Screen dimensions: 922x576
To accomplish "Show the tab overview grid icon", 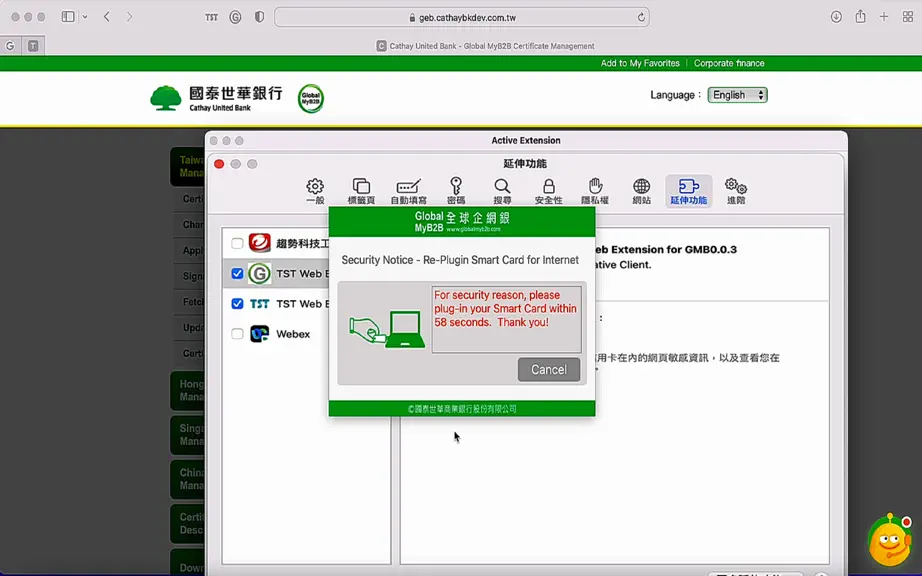I will click(908, 17).
